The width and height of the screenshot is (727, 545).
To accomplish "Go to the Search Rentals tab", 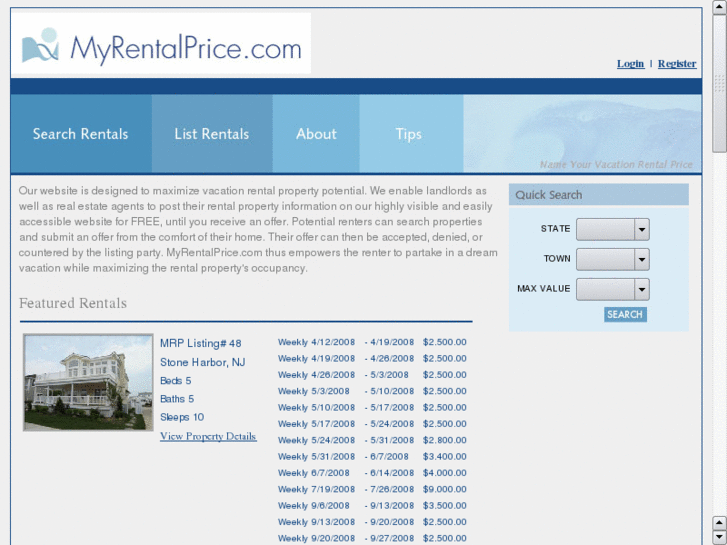I will [81, 134].
